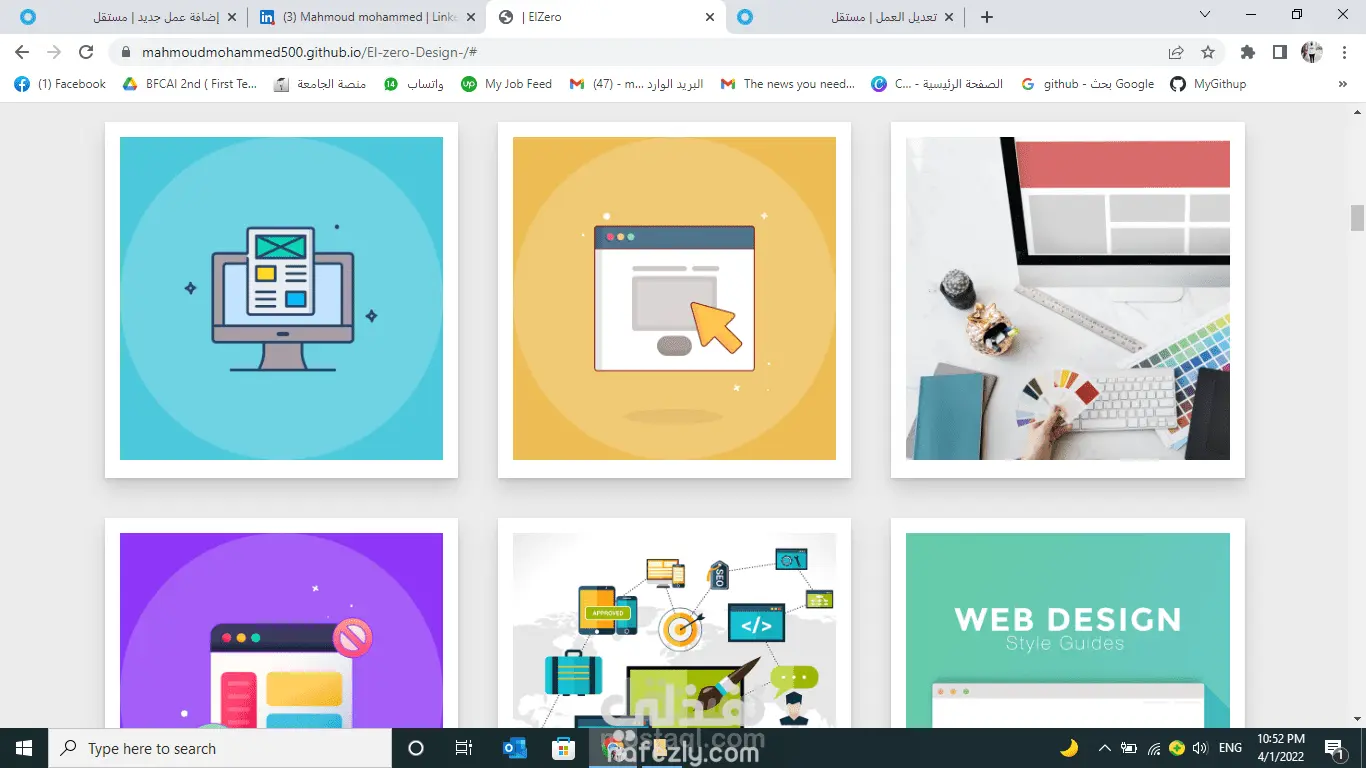
Task: Open the new tab plus button
Action: click(987, 17)
